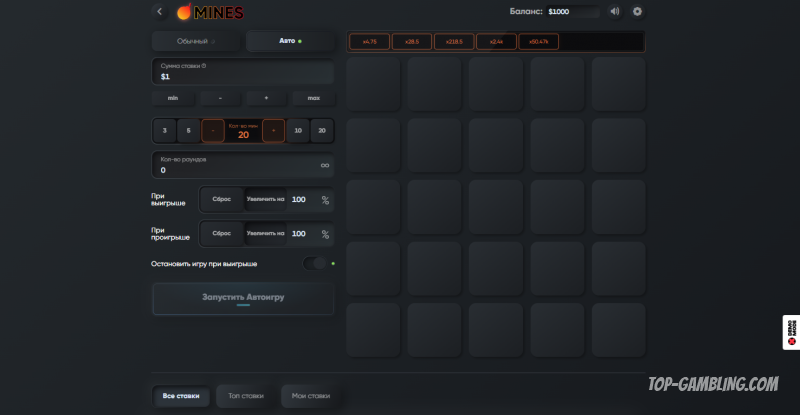Choose preset of 10 mines

click(298, 131)
